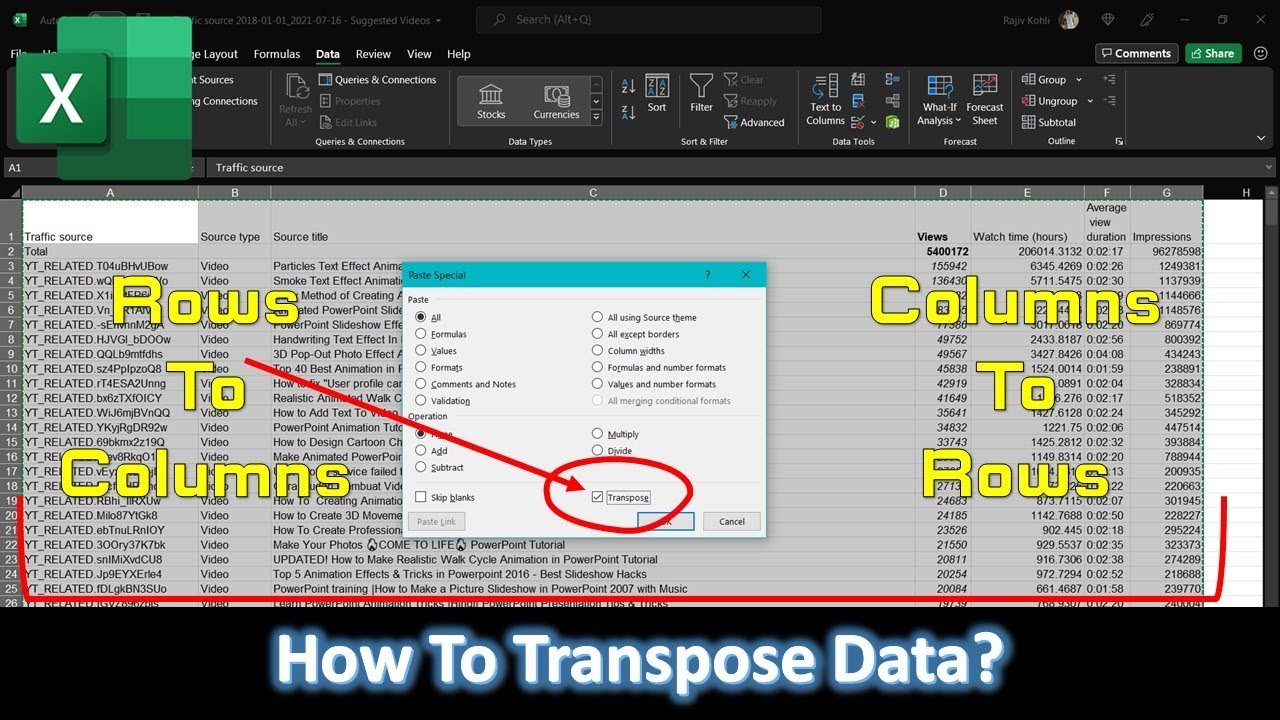Open the Review ribbon tab
This screenshot has width=1280, height=720.
[x=373, y=54]
